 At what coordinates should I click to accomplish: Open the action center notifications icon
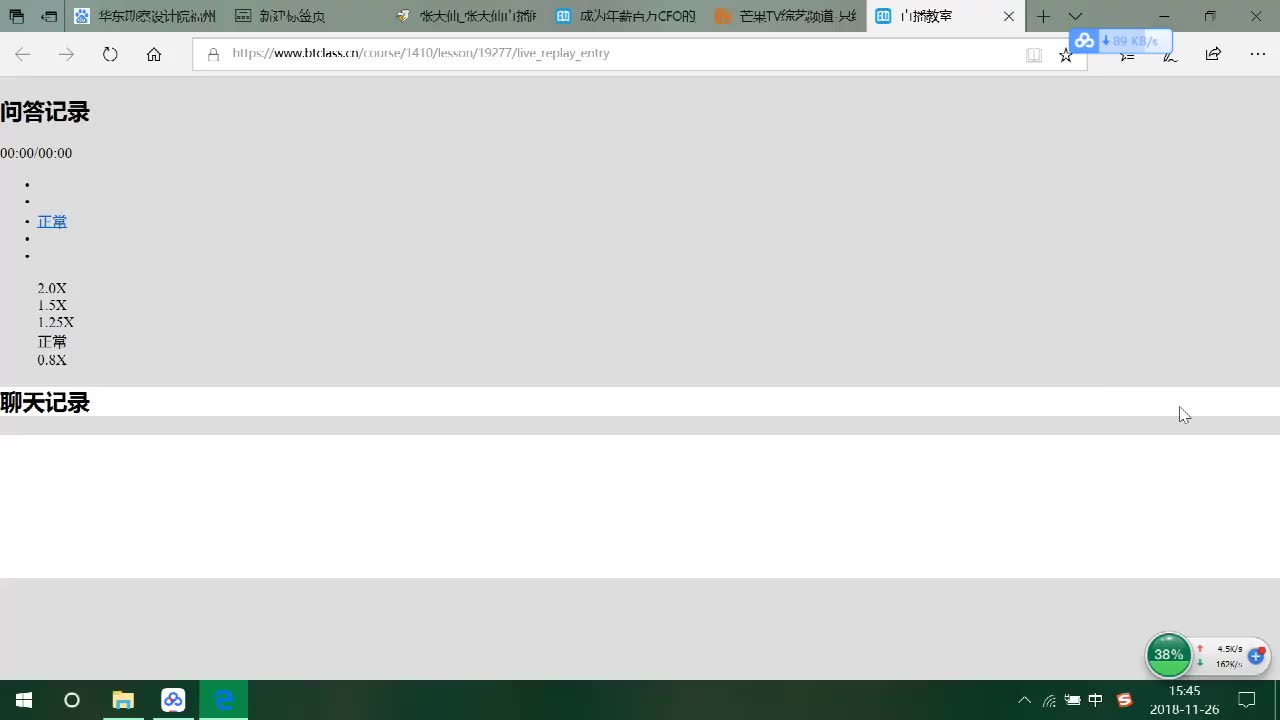pos(1247,700)
